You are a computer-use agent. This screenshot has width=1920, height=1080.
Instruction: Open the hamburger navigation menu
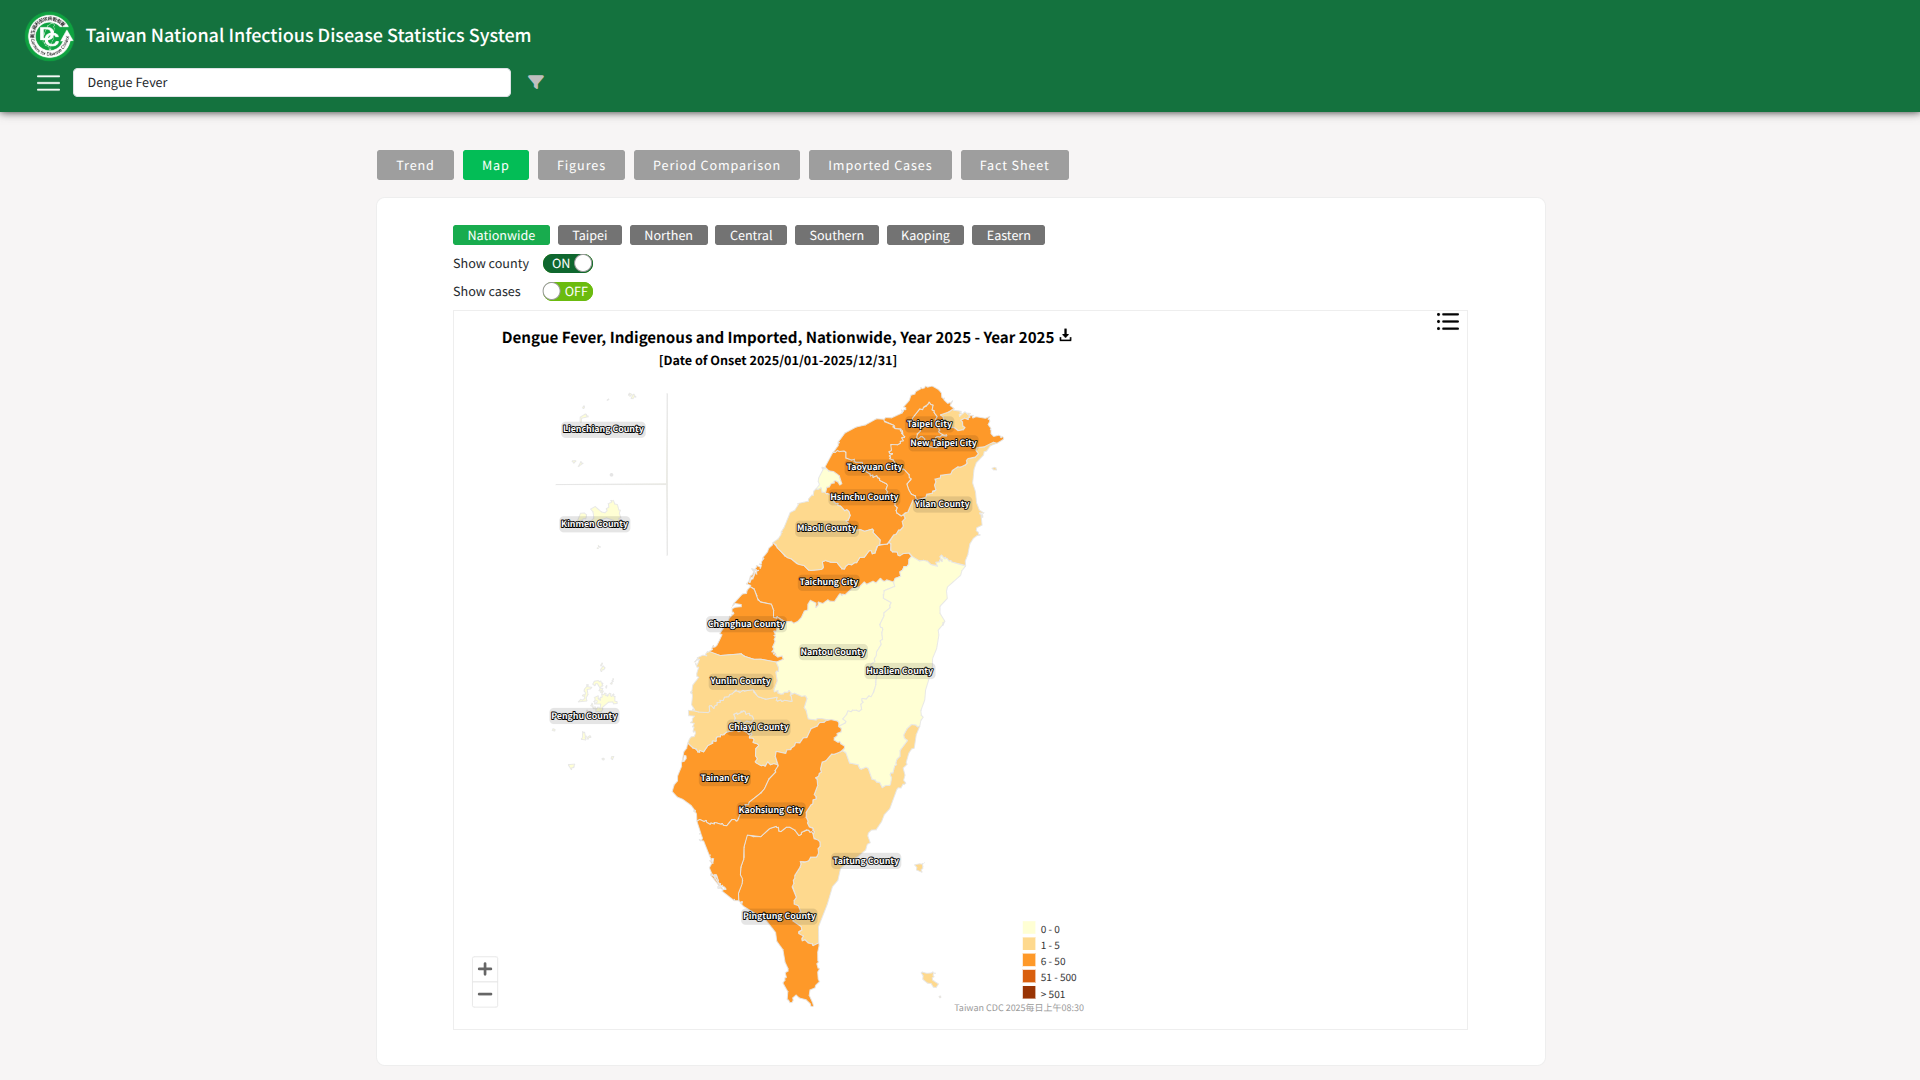pyautogui.click(x=48, y=83)
